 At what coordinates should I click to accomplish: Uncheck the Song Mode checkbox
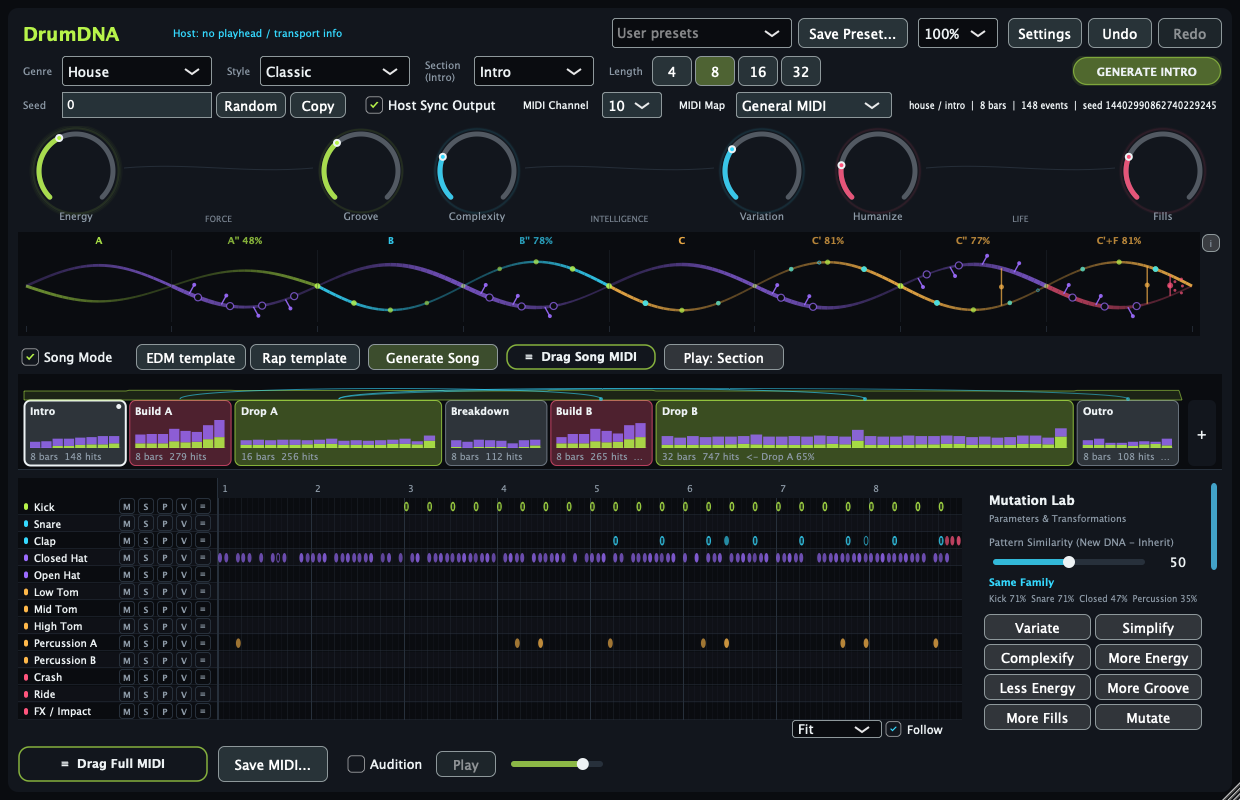(30, 357)
